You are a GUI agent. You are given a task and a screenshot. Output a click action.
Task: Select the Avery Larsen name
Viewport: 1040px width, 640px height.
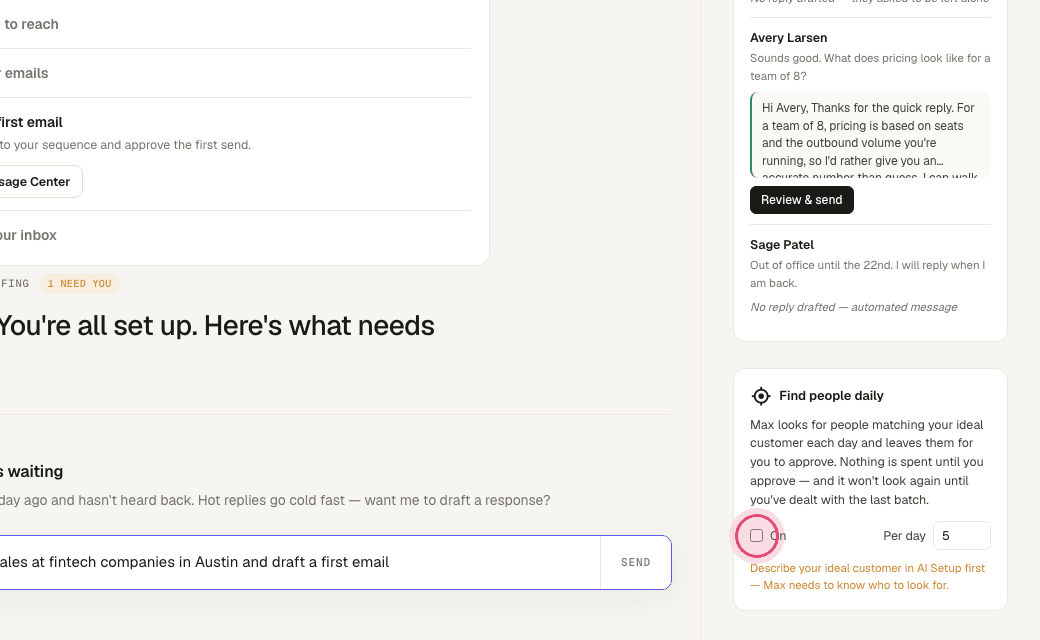click(788, 38)
